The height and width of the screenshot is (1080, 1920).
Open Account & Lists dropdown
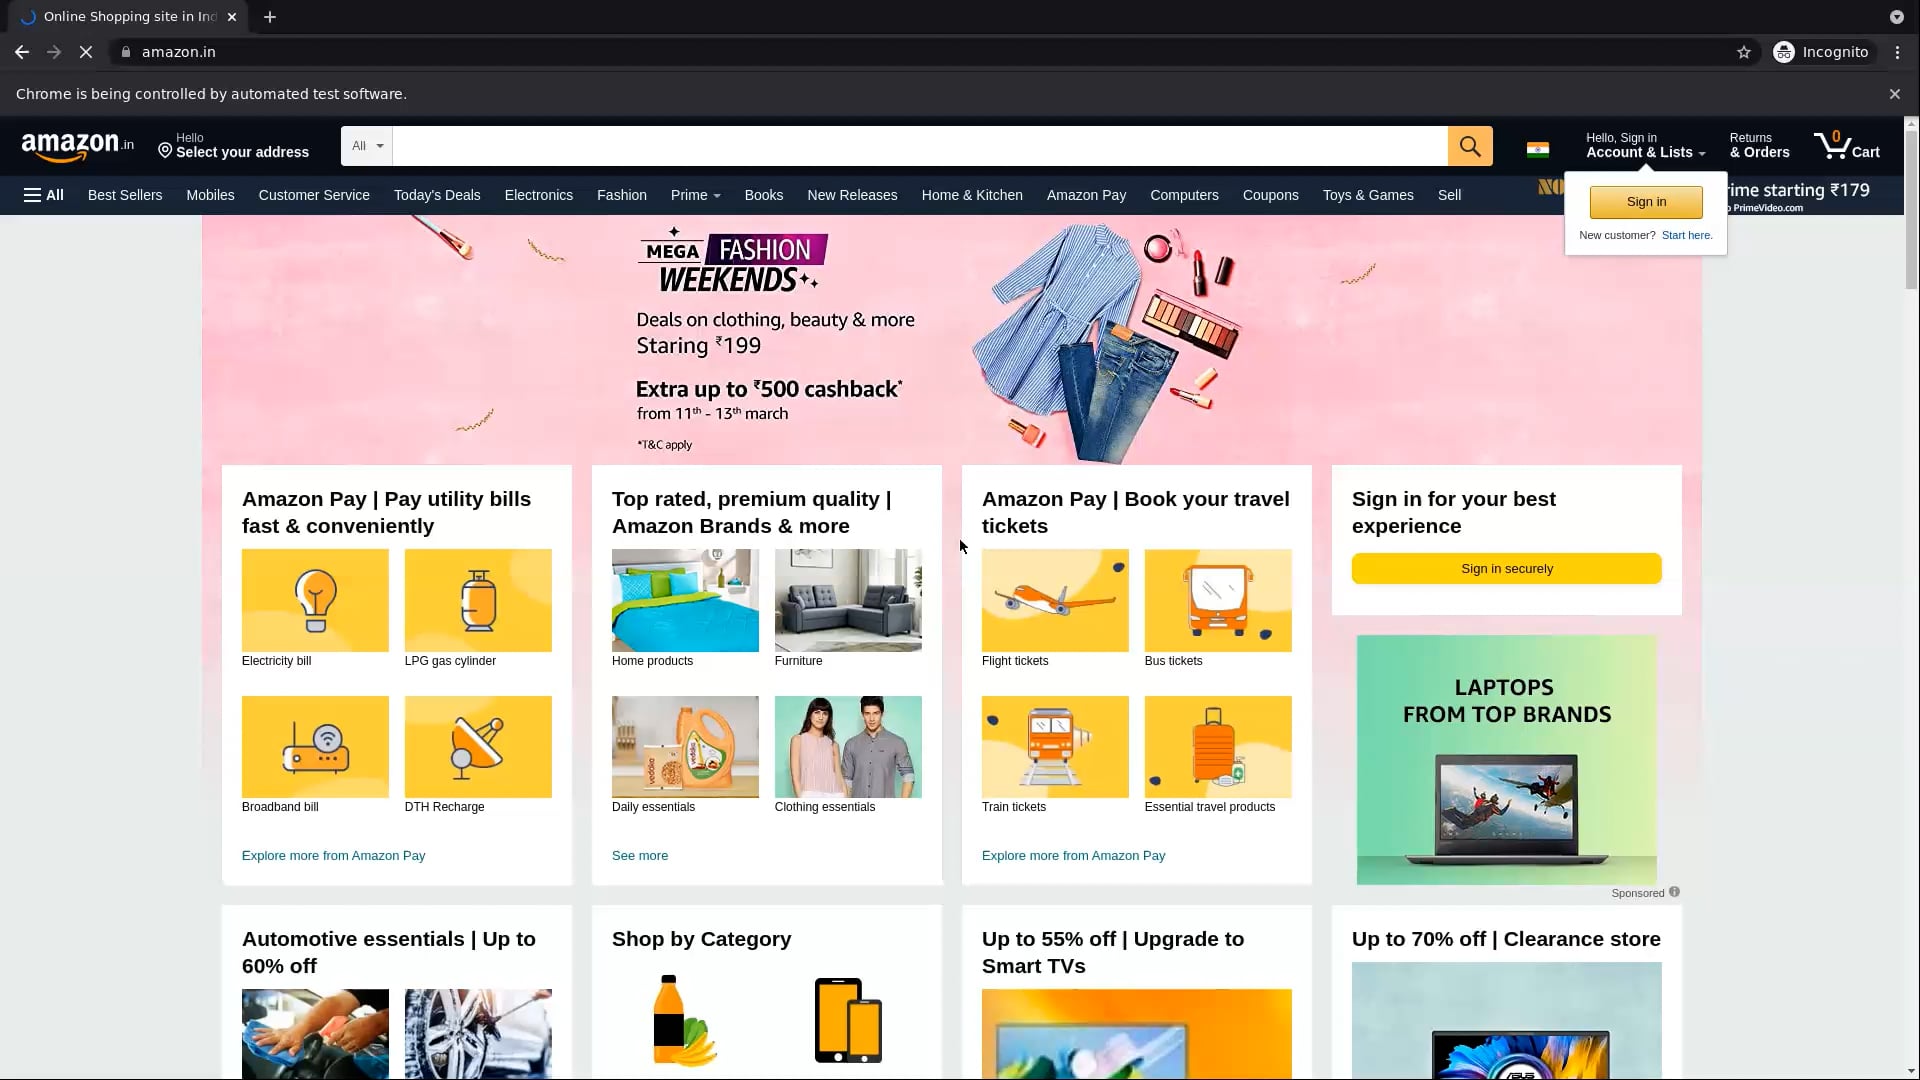[x=1645, y=146]
